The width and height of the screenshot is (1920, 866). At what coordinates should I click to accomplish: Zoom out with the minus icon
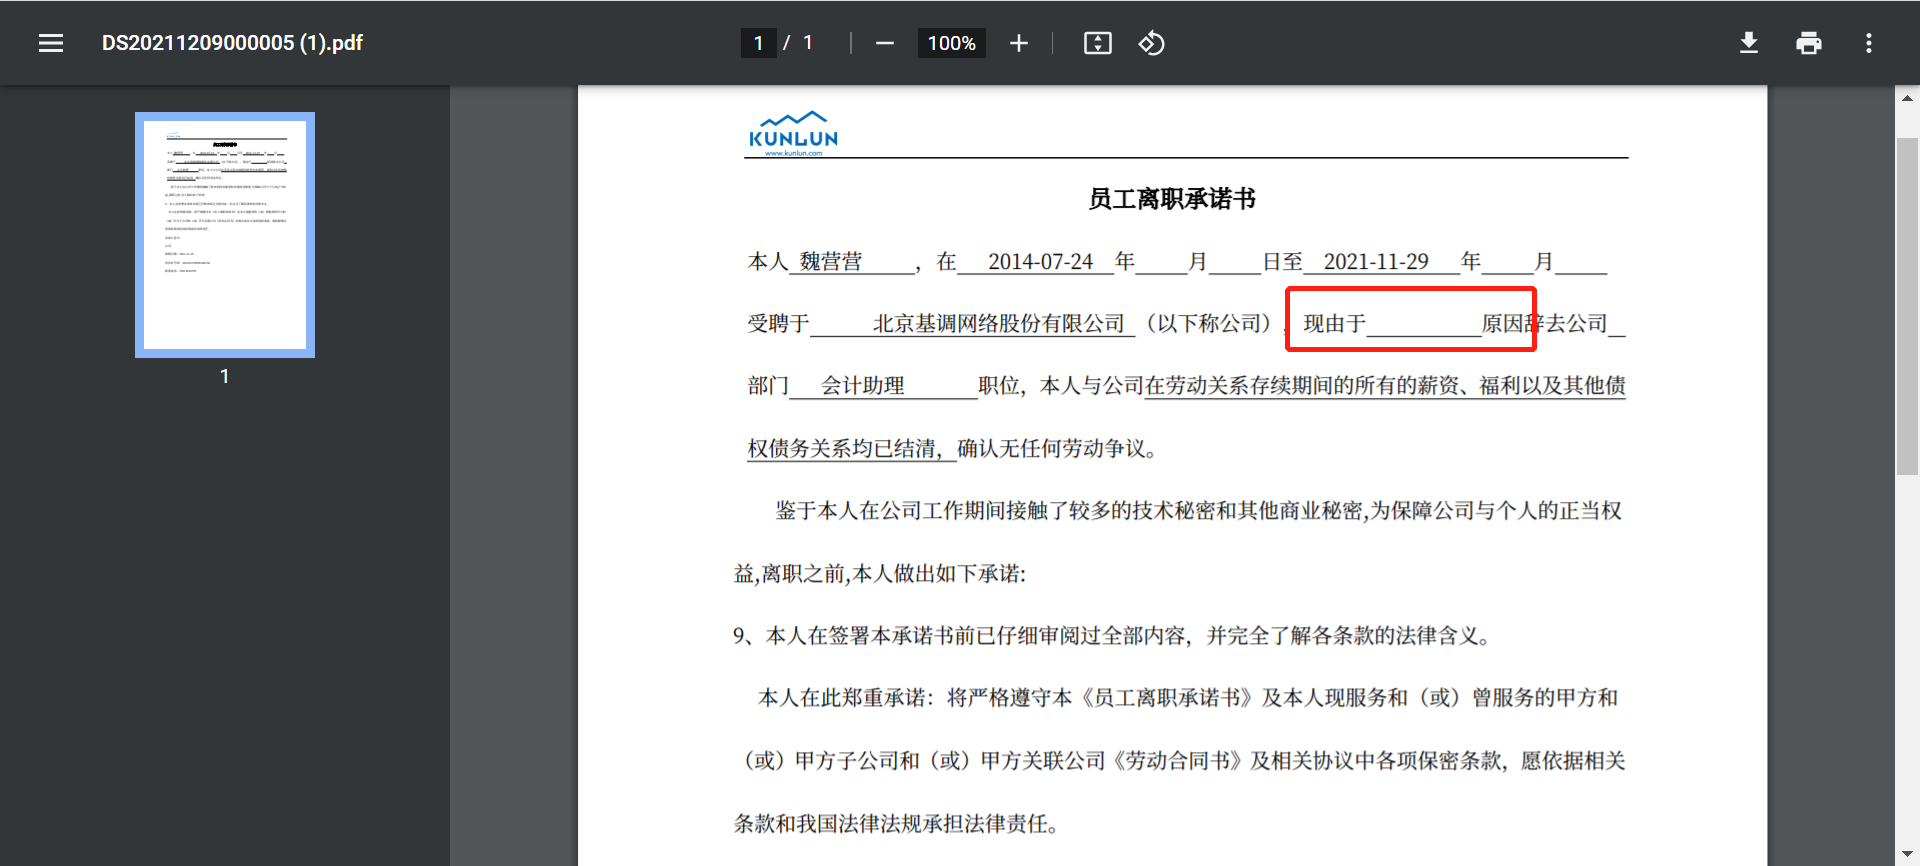coord(884,43)
